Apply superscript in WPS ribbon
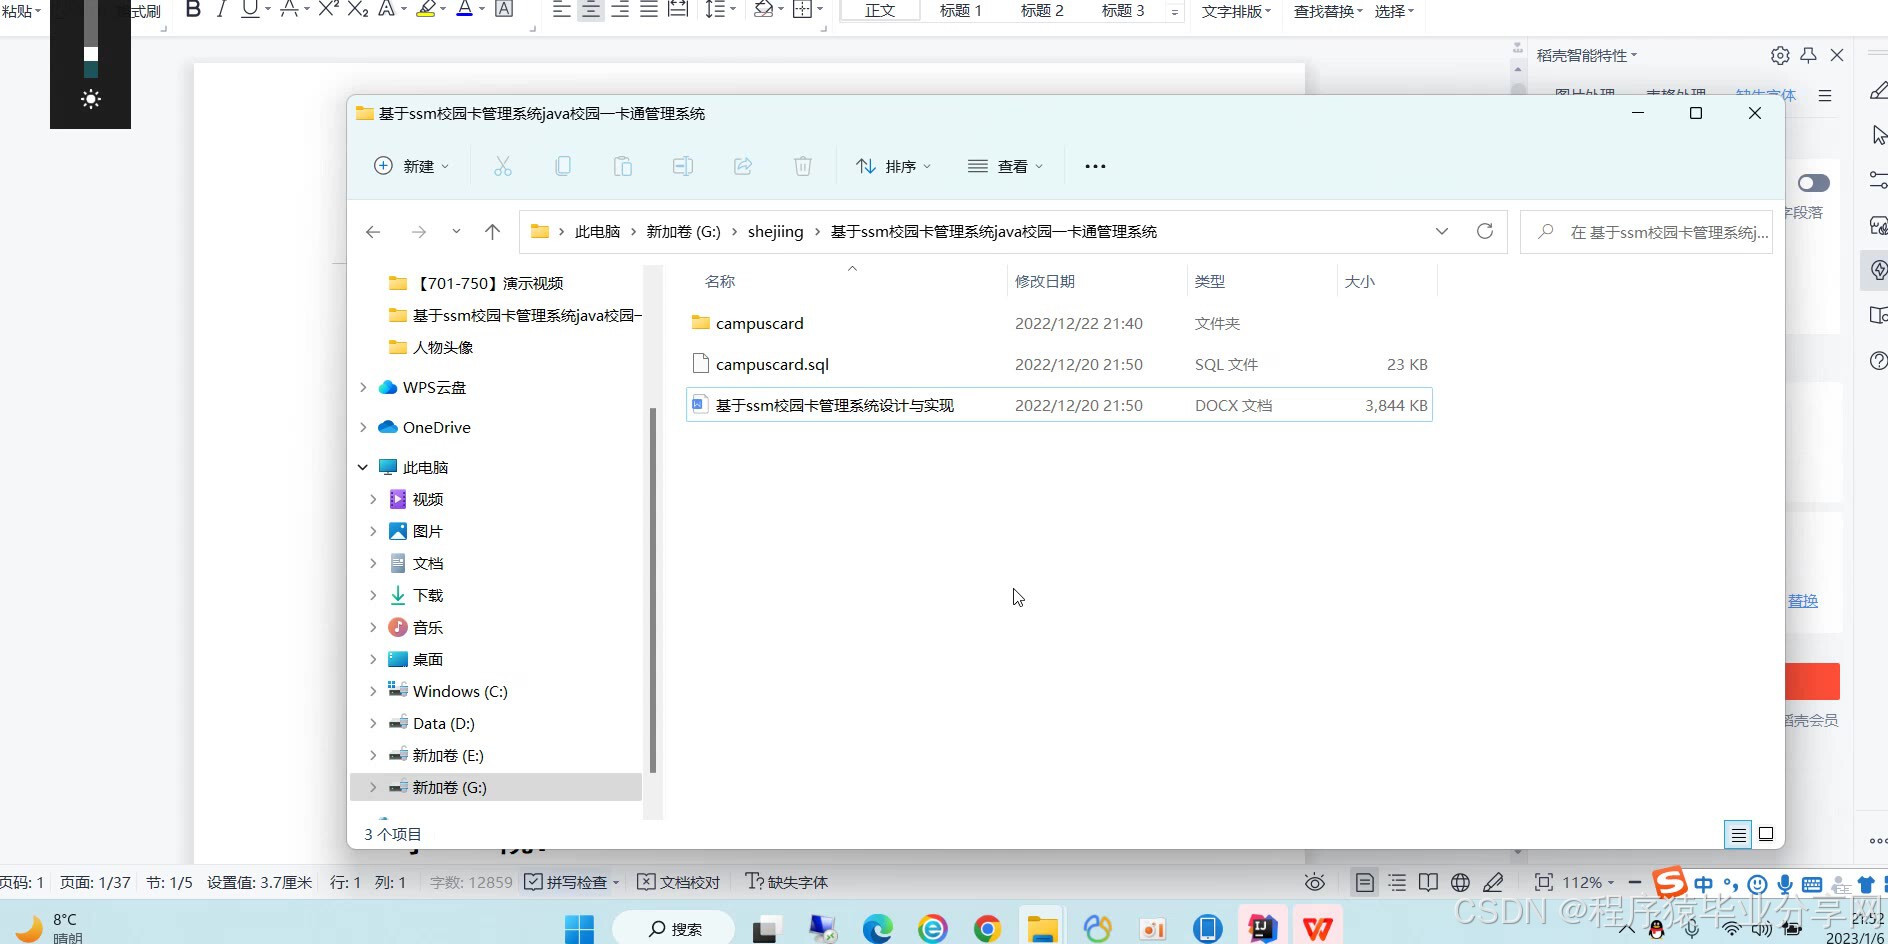Screen dimensions: 1888x944 point(328,9)
